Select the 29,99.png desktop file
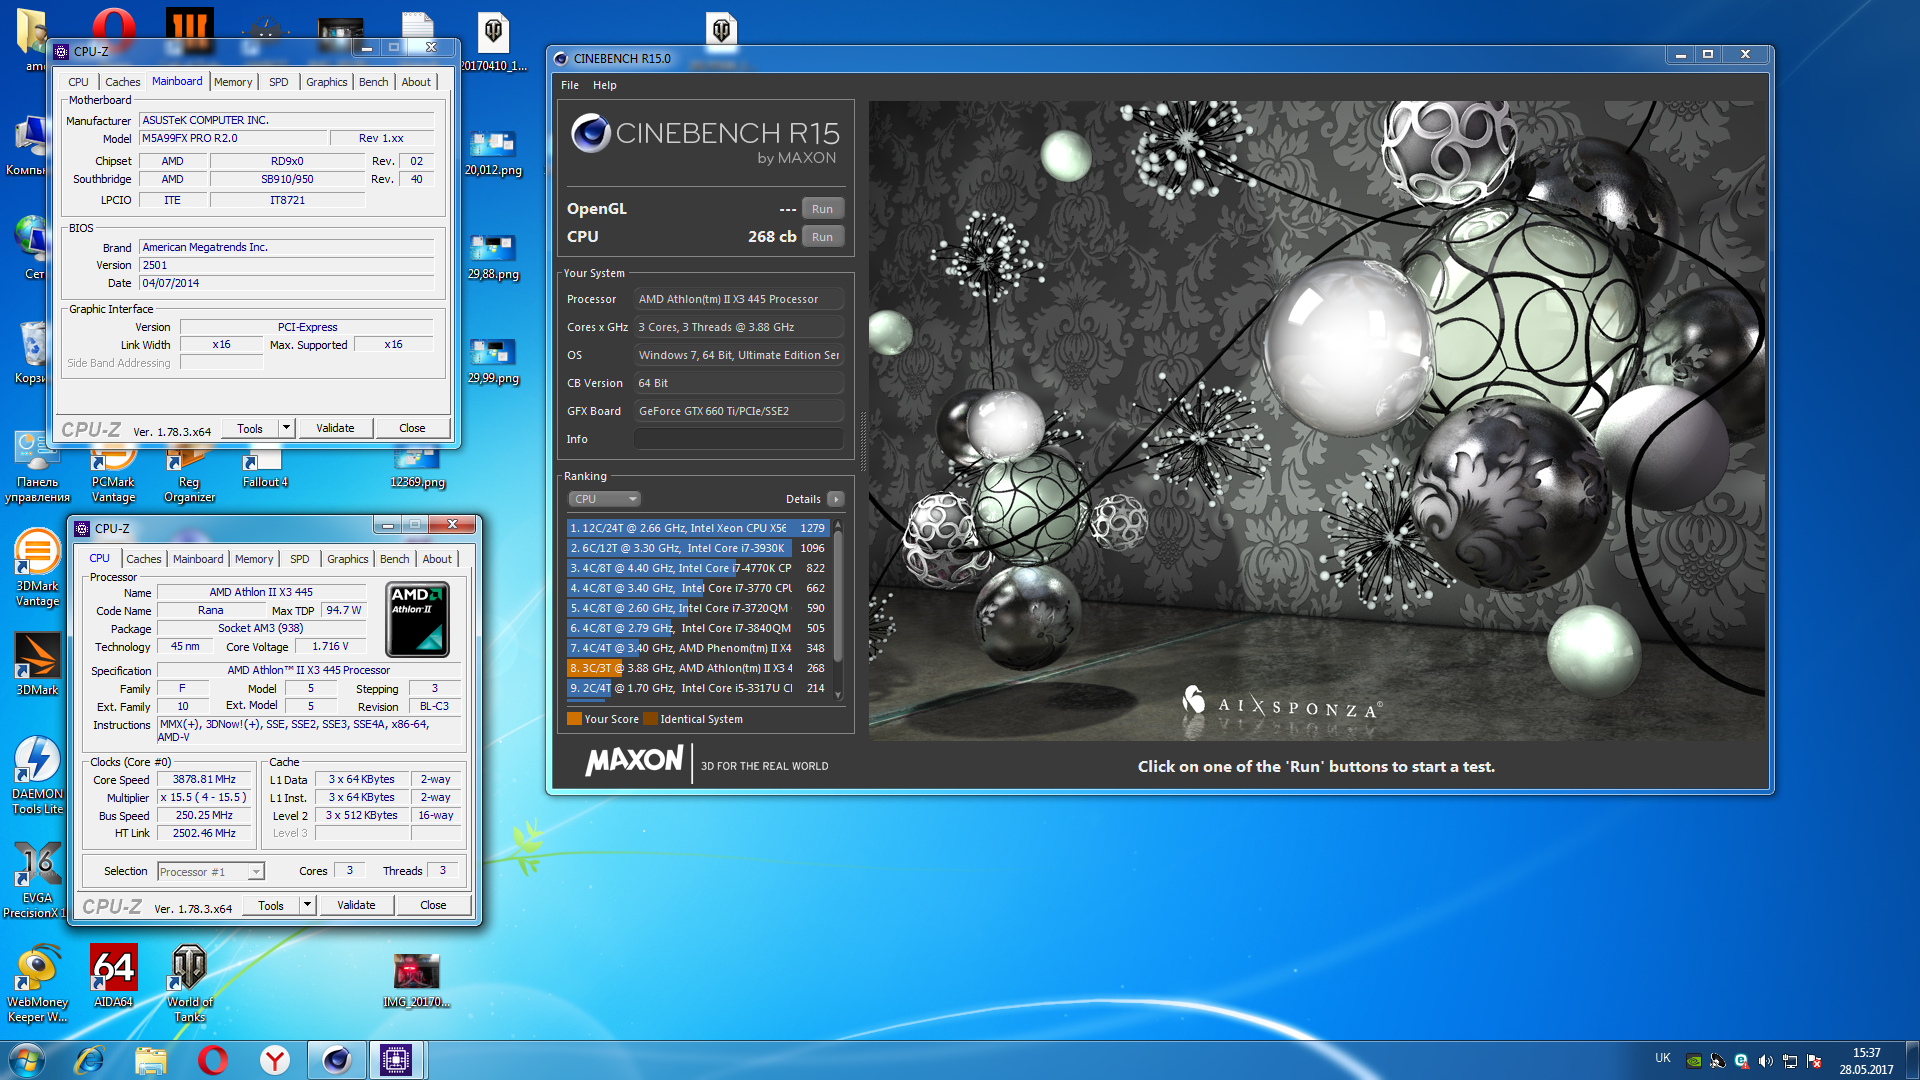The width and height of the screenshot is (1920, 1080). click(493, 361)
